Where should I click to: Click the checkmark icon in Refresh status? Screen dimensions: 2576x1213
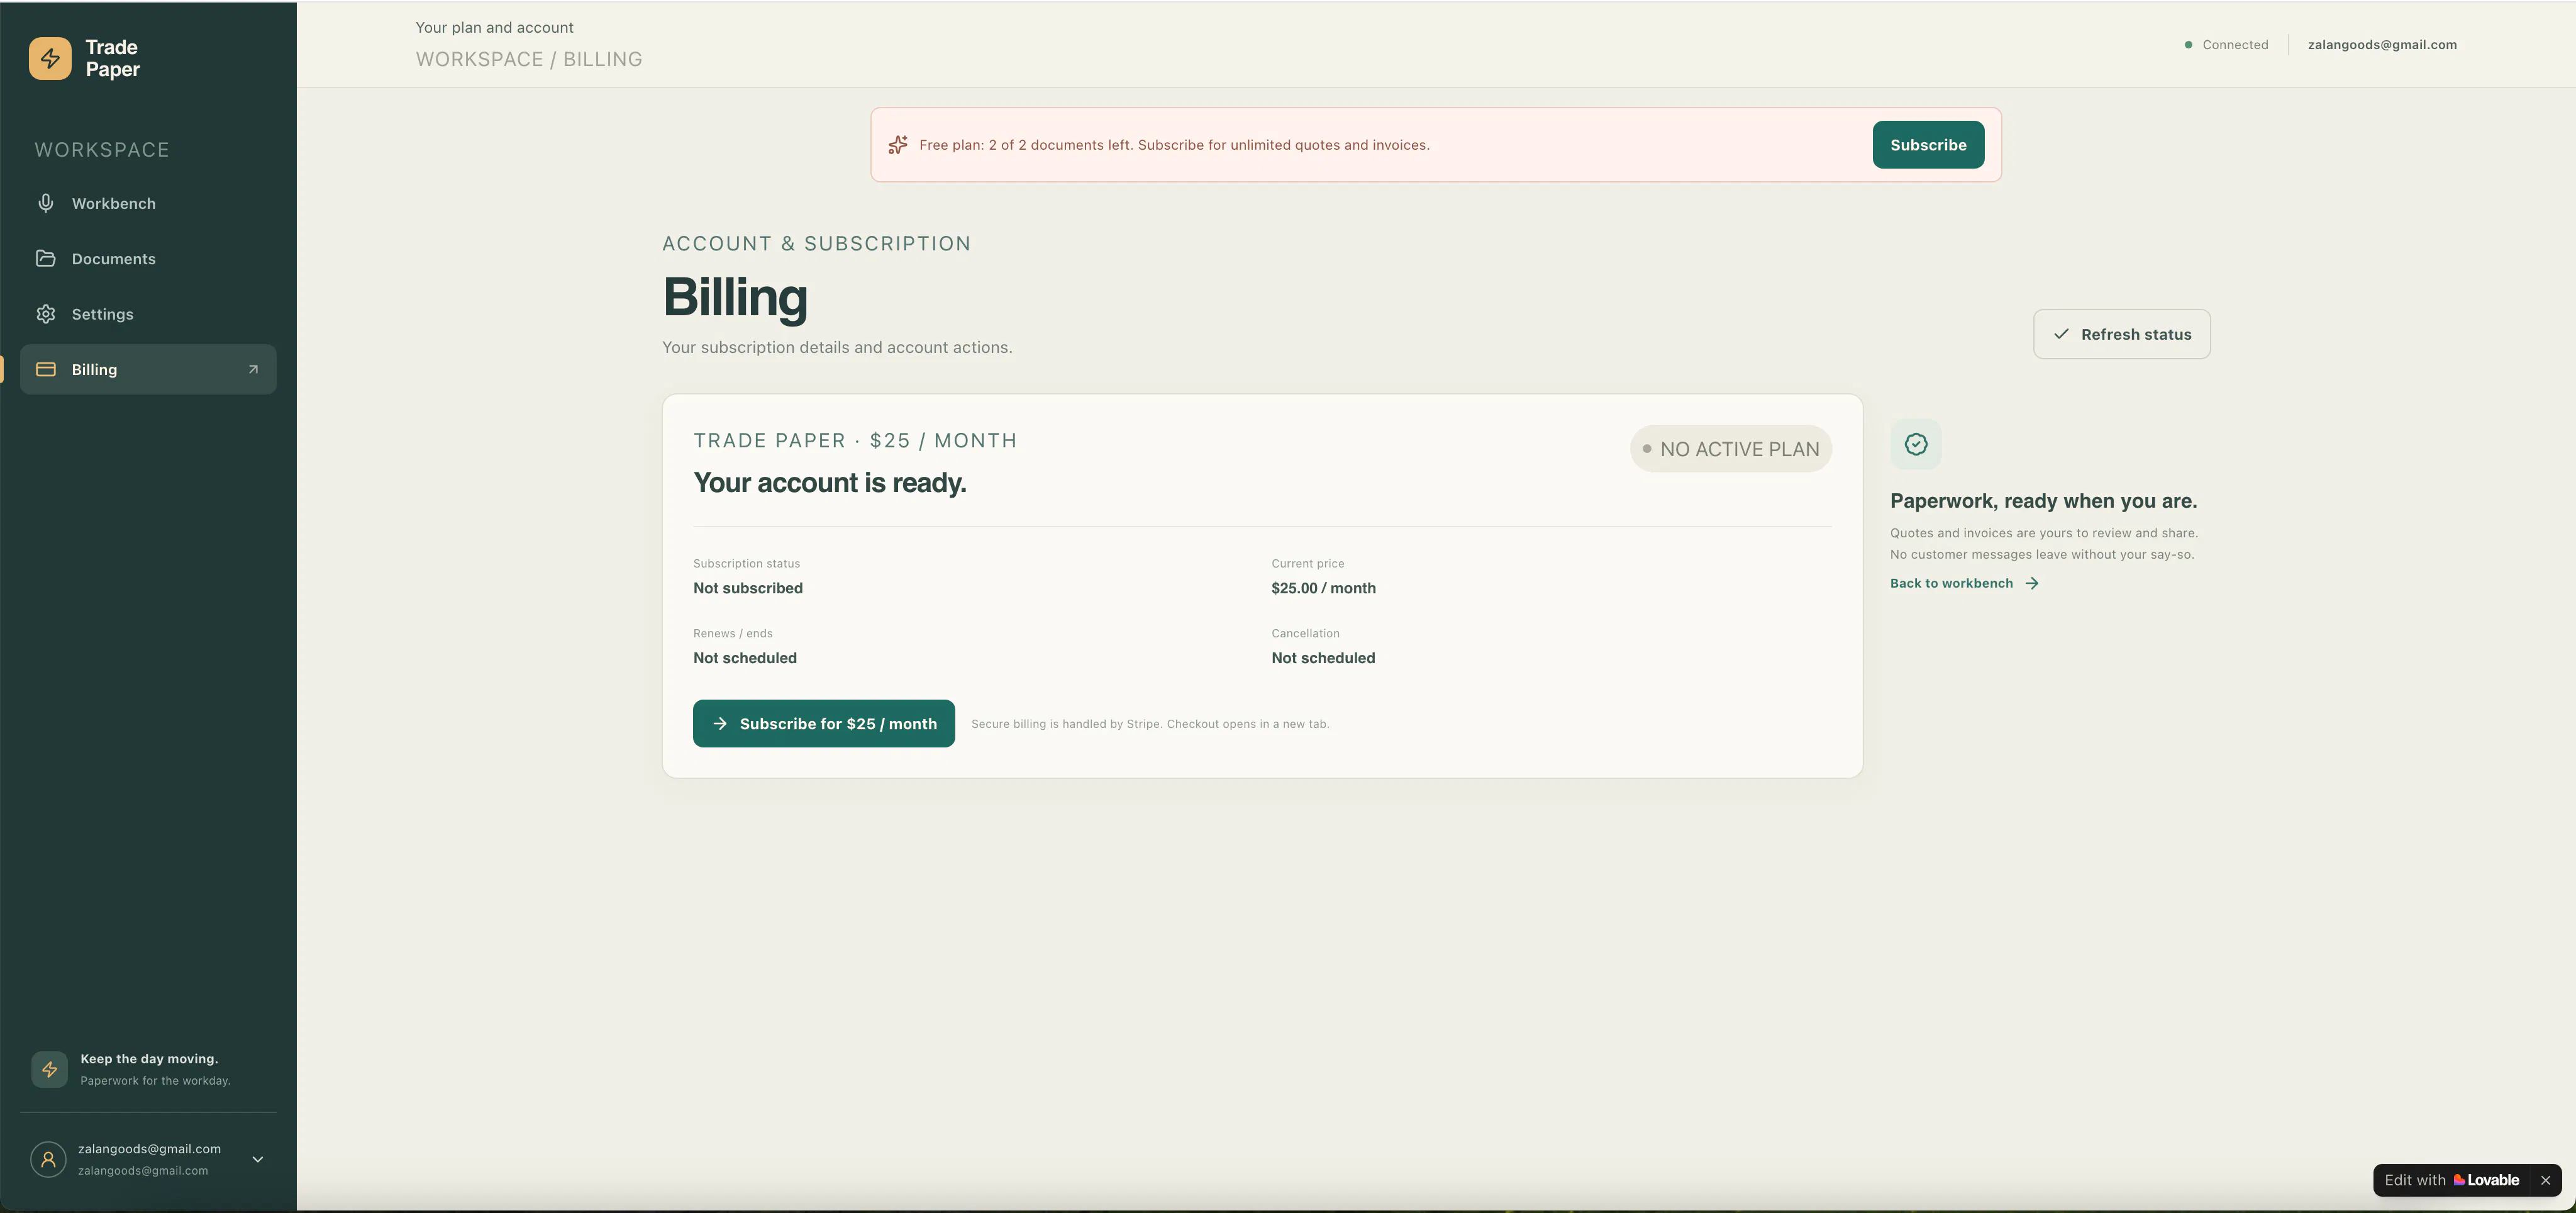coord(2060,334)
